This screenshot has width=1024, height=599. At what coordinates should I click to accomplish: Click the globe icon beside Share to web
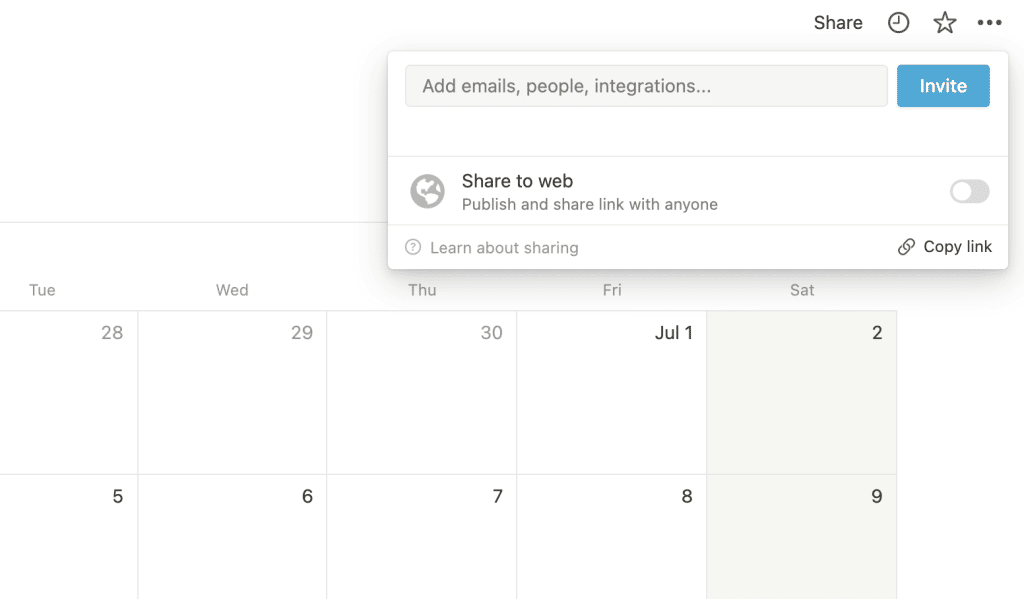[427, 191]
